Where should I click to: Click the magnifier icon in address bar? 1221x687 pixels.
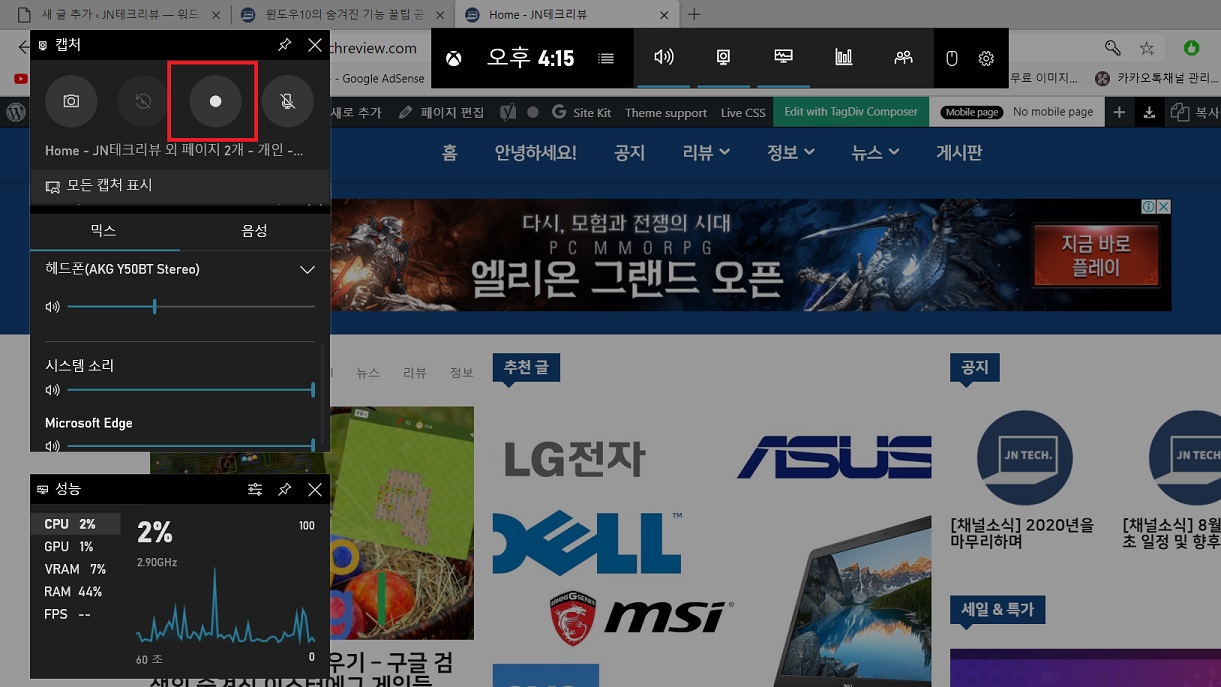1112,48
